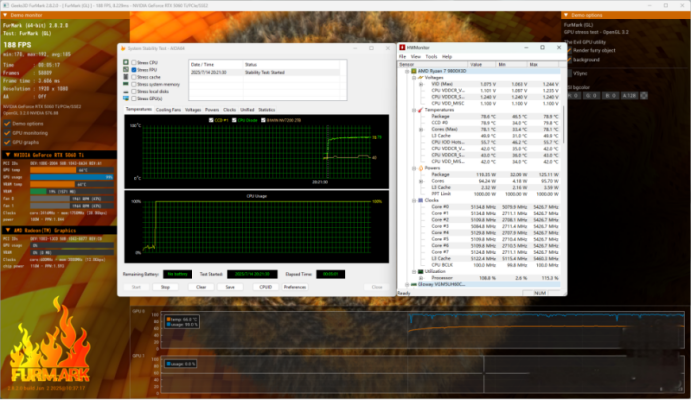The width and height of the screenshot is (692, 401).
Task: Enable the Stress GPU(s) checkbox
Action: [x=134, y=98]
